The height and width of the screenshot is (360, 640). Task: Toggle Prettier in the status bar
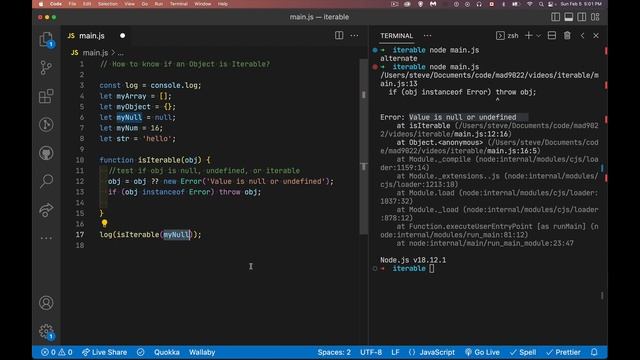pyautogui.click(x=563, y=352)
